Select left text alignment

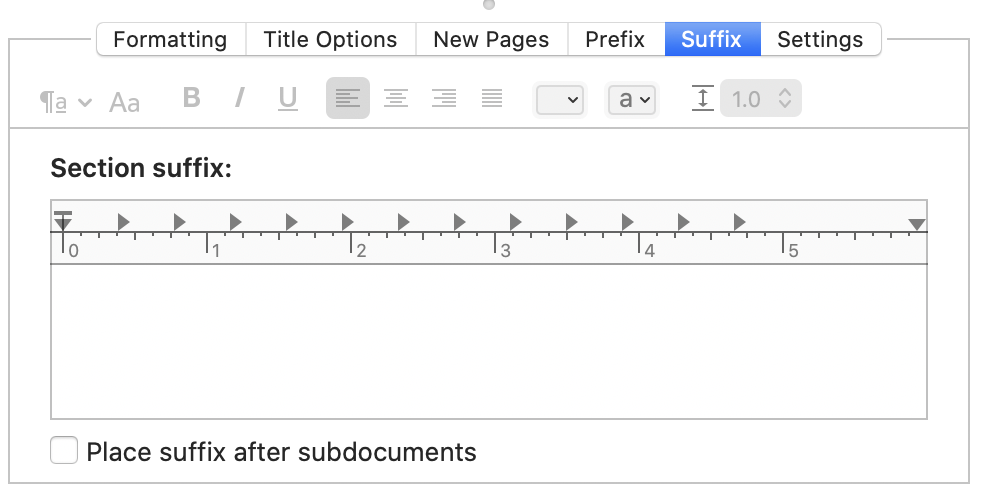click(x=348, y=98)
